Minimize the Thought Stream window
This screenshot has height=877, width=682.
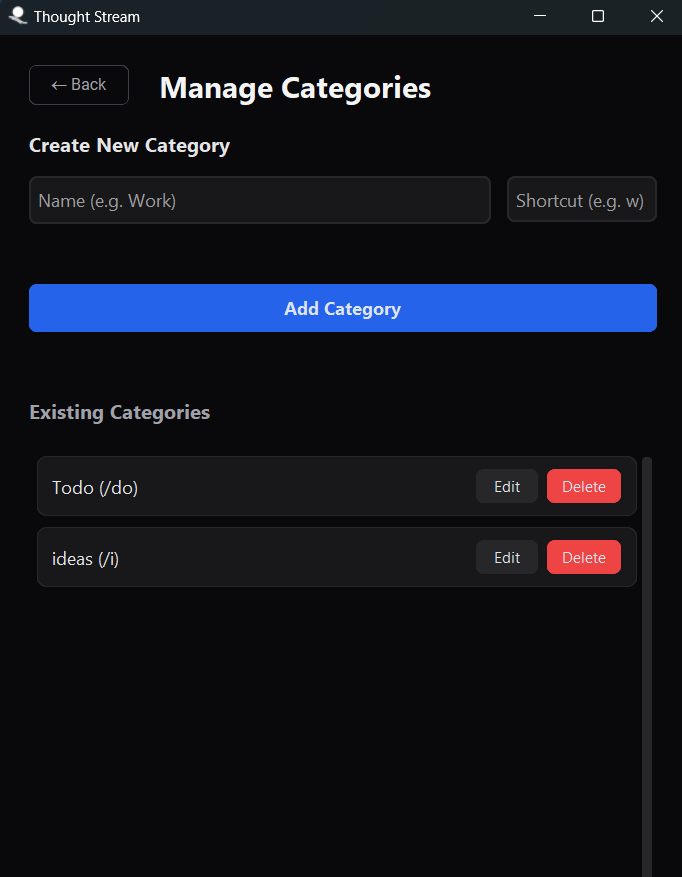pyautogui.click(x=540, y=16)
